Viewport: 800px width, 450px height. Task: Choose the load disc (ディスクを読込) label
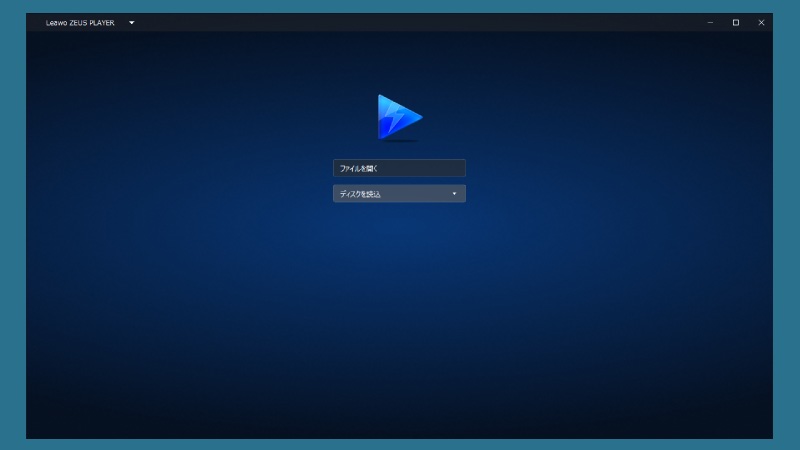click(x=360, y=194)
